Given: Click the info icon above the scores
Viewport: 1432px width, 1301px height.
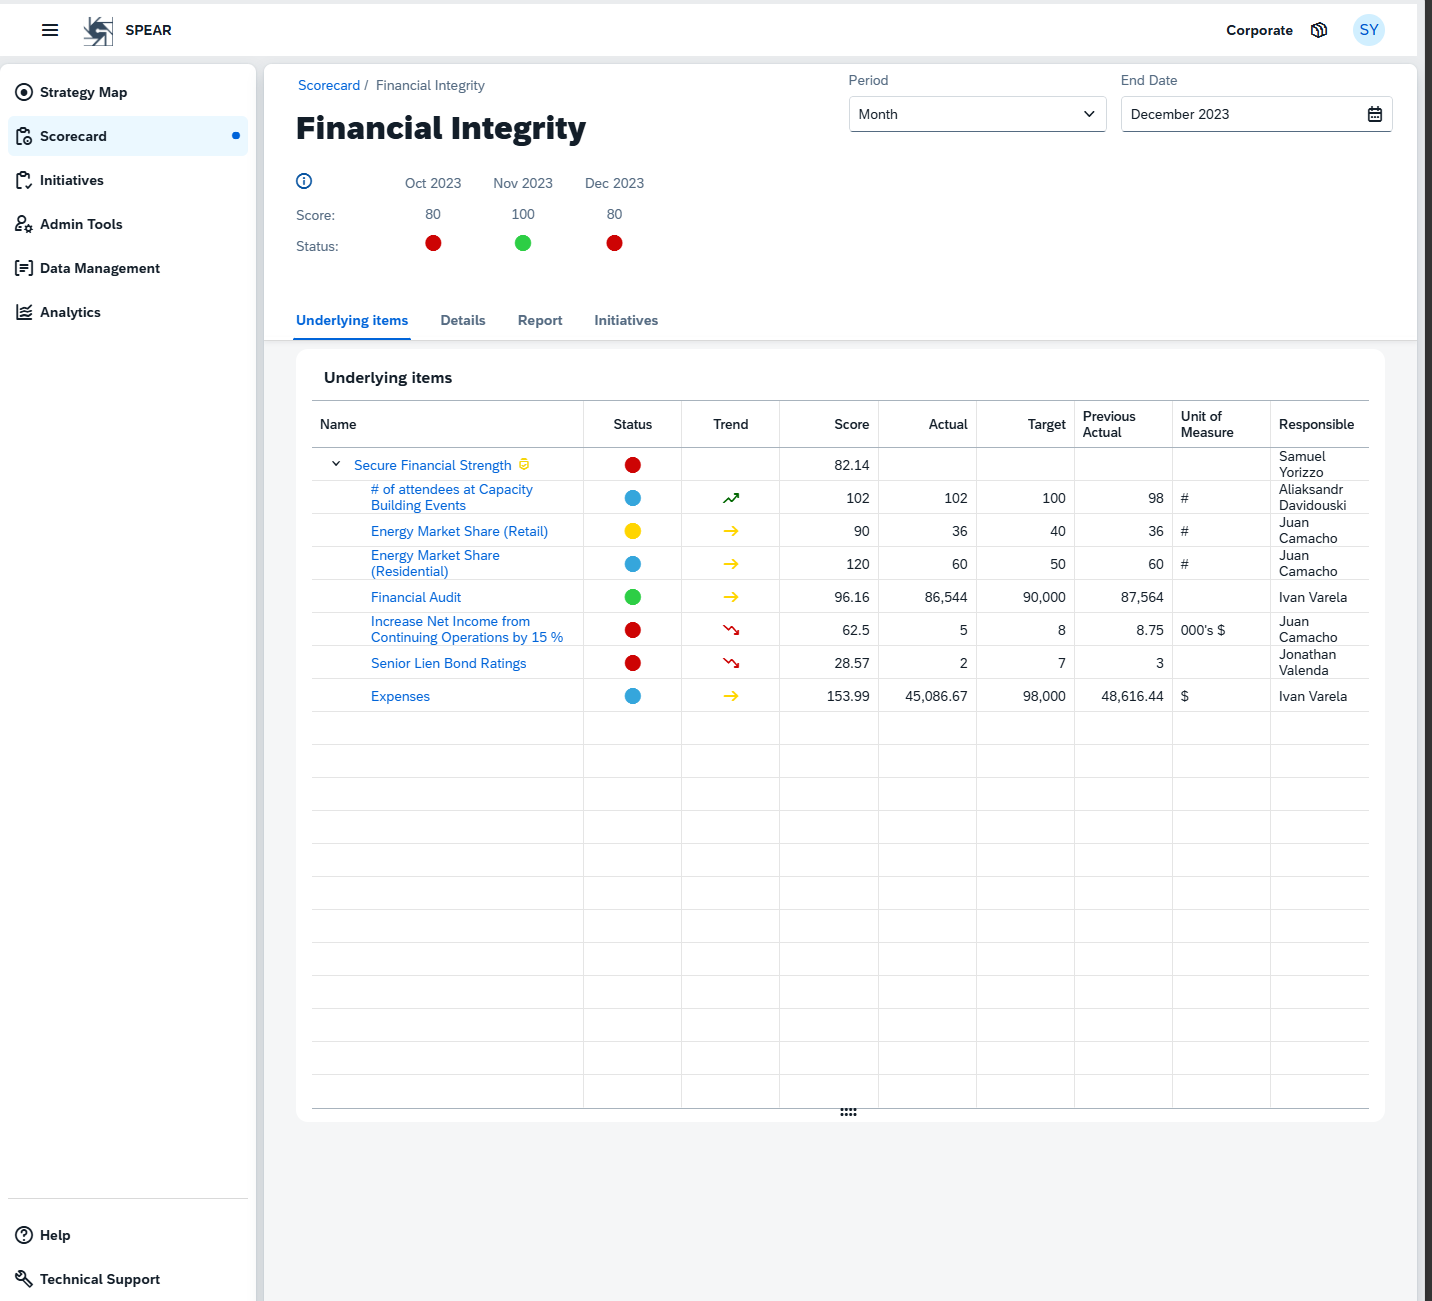Looking at the screenshot, I should tap(303, 181).
